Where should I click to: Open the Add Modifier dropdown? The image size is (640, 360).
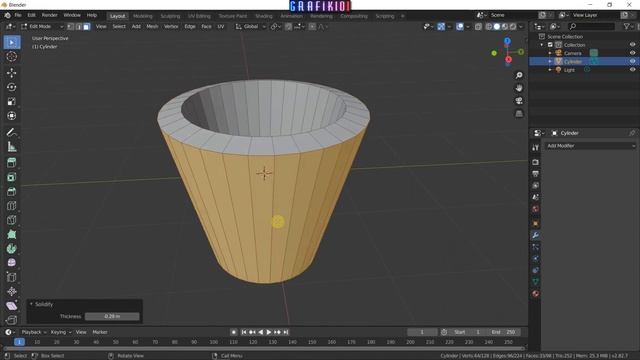[591, 146]
